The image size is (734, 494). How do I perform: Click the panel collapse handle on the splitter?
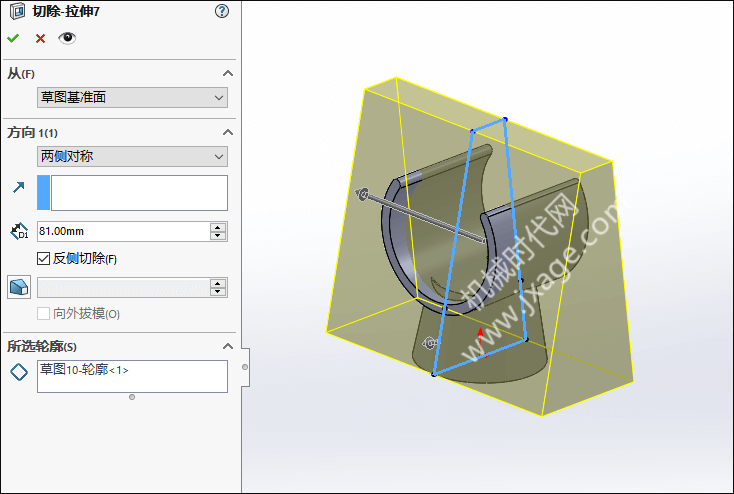pos(245,367)
